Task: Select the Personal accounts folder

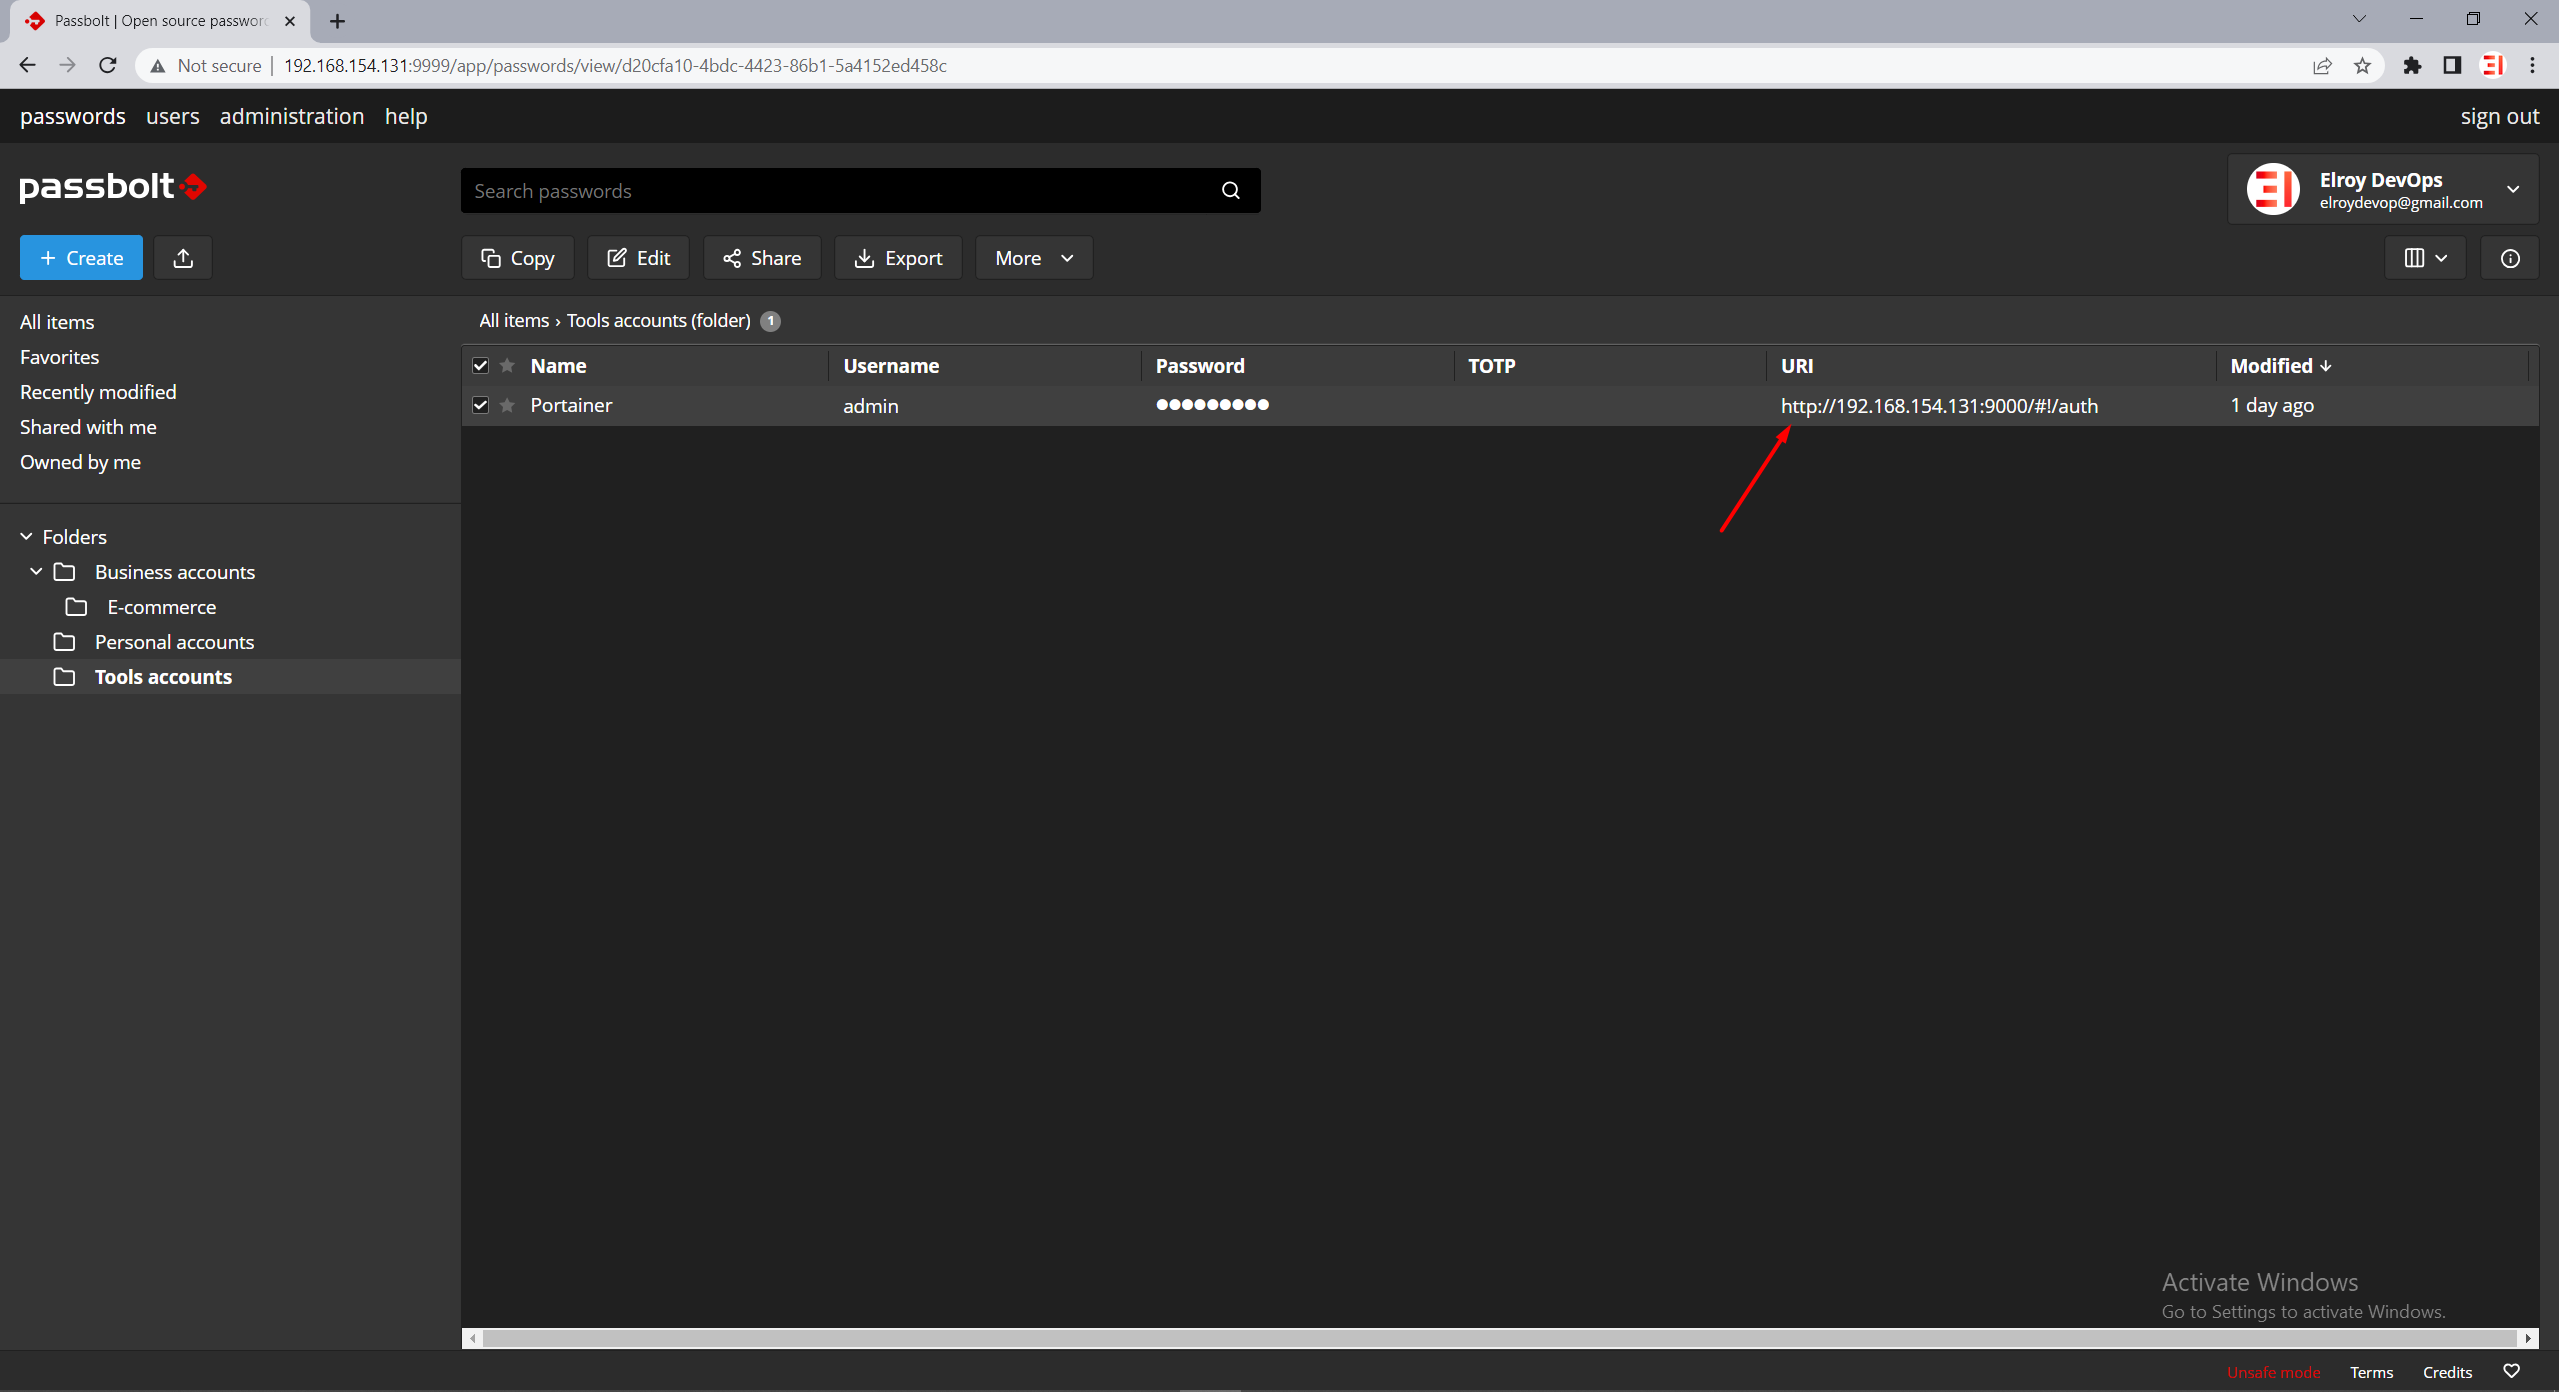Action: click(x=174, y=642)
